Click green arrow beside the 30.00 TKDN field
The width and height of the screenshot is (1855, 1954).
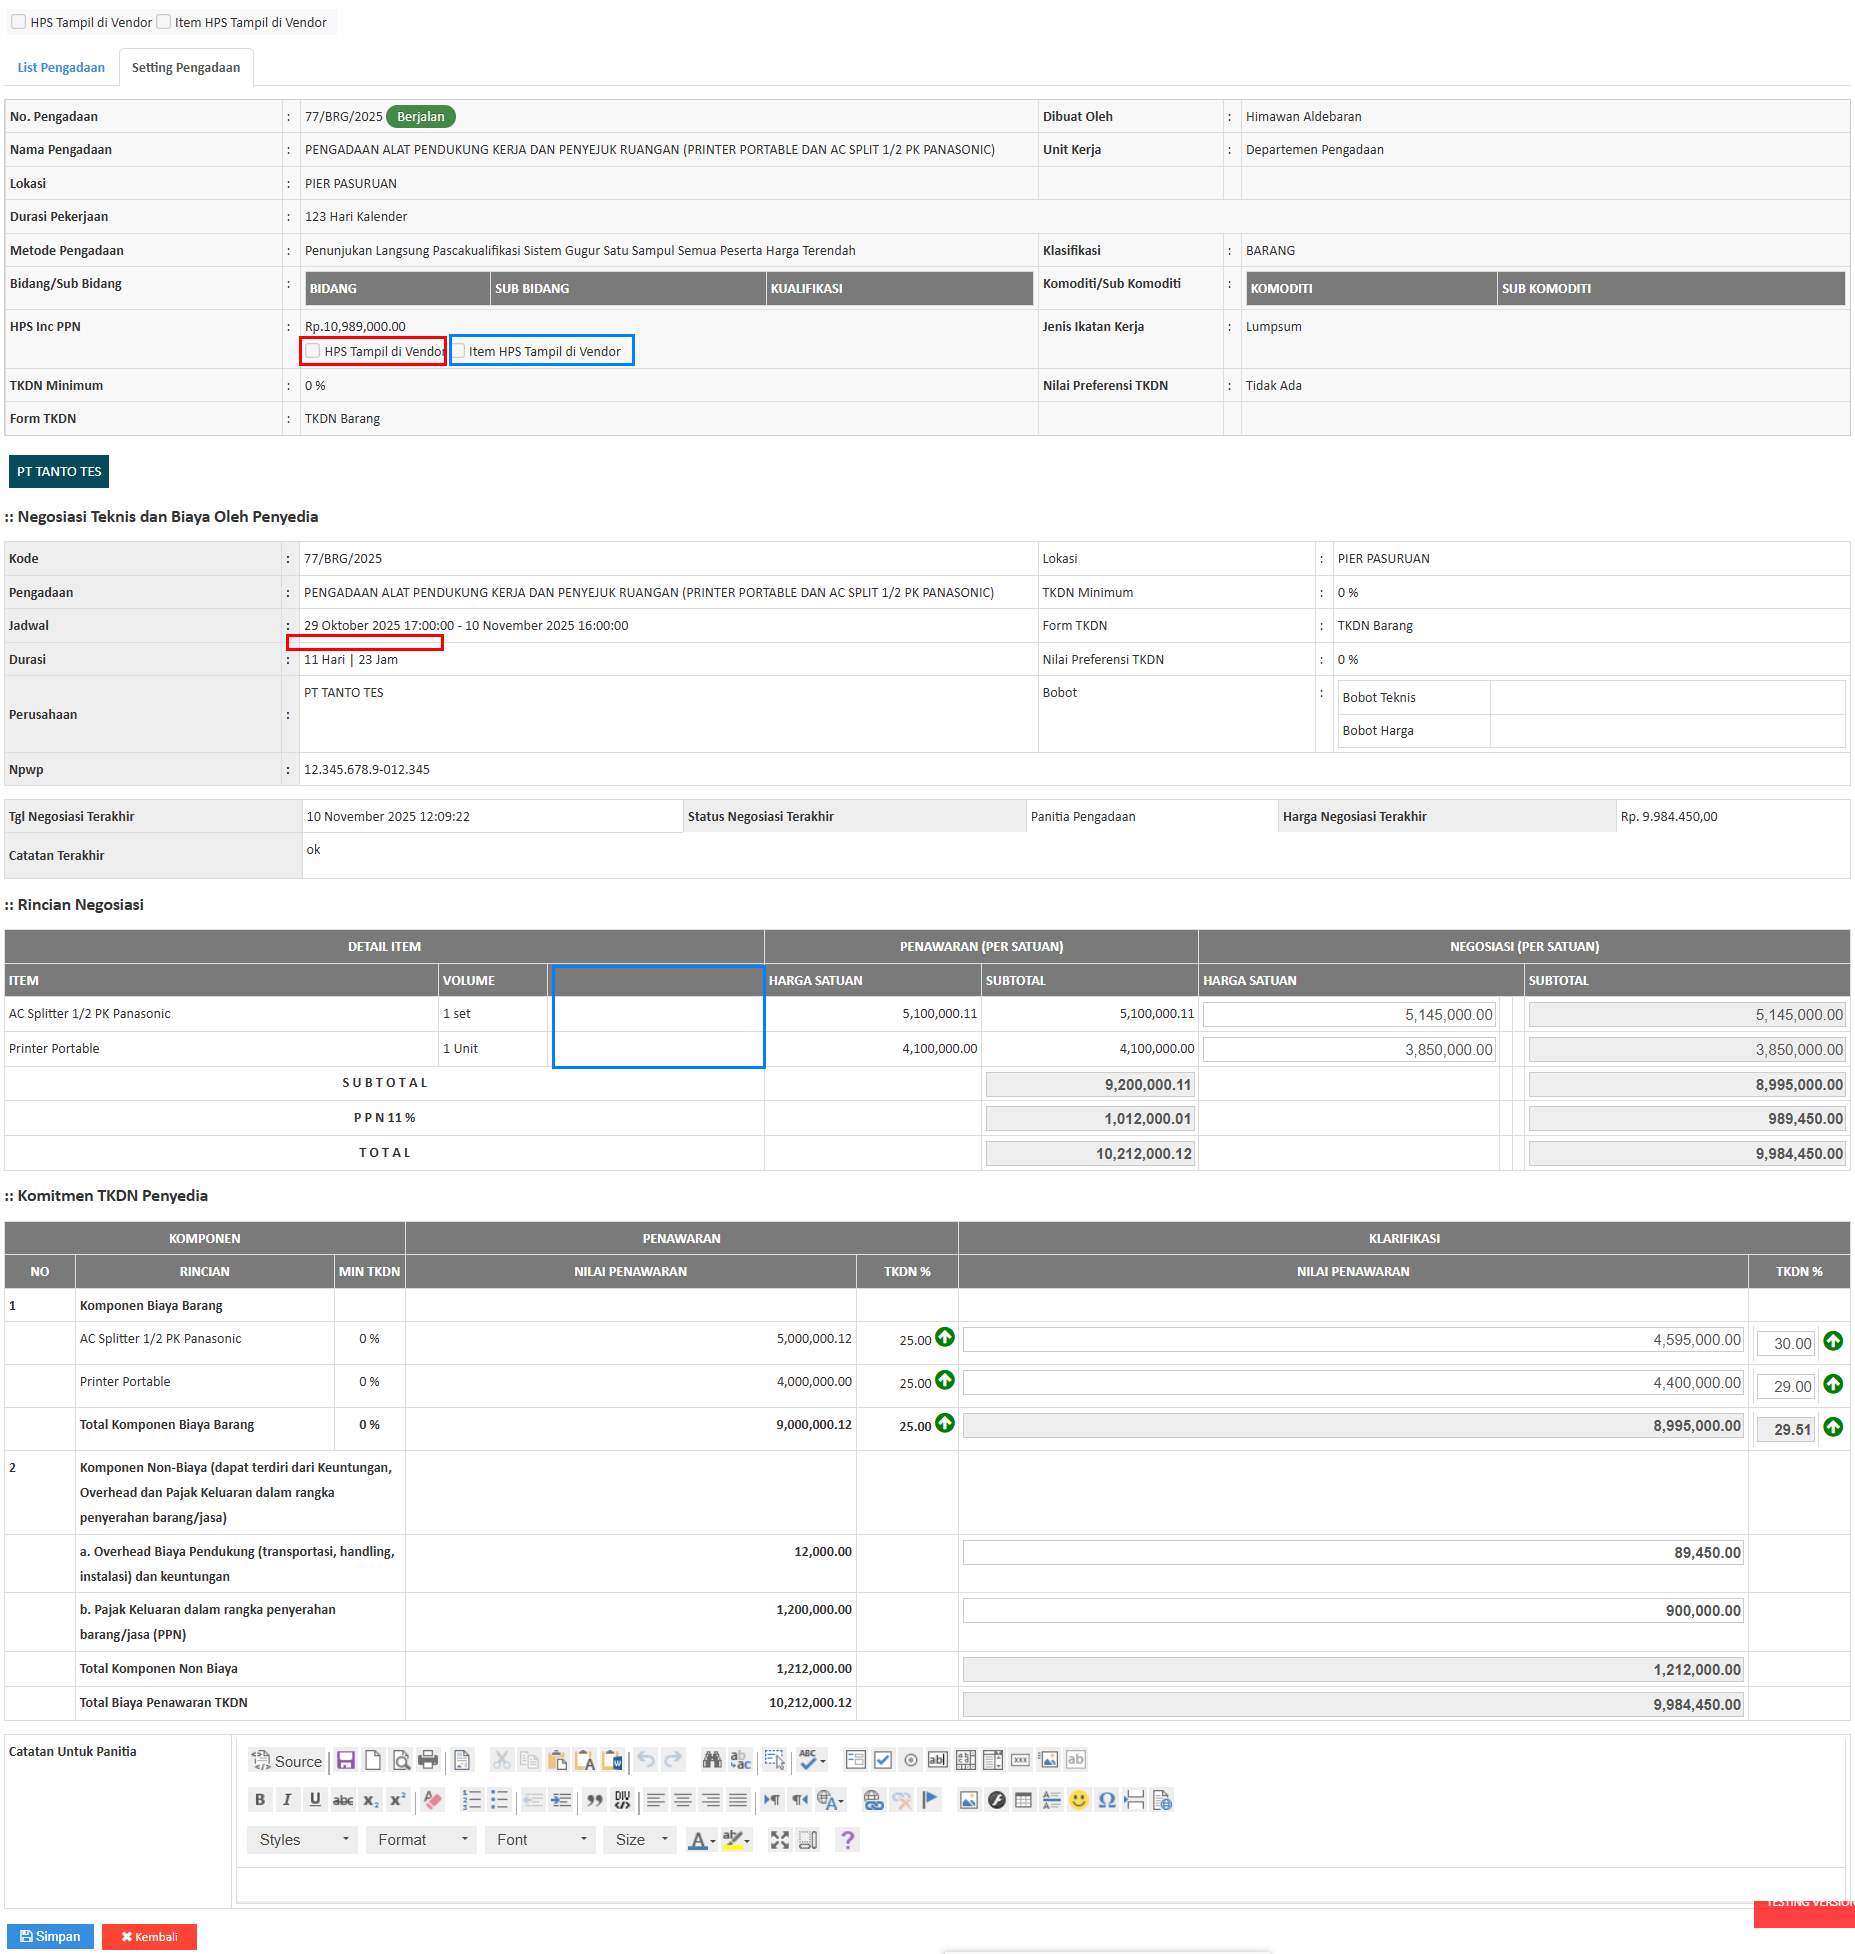point(1833,1342)
